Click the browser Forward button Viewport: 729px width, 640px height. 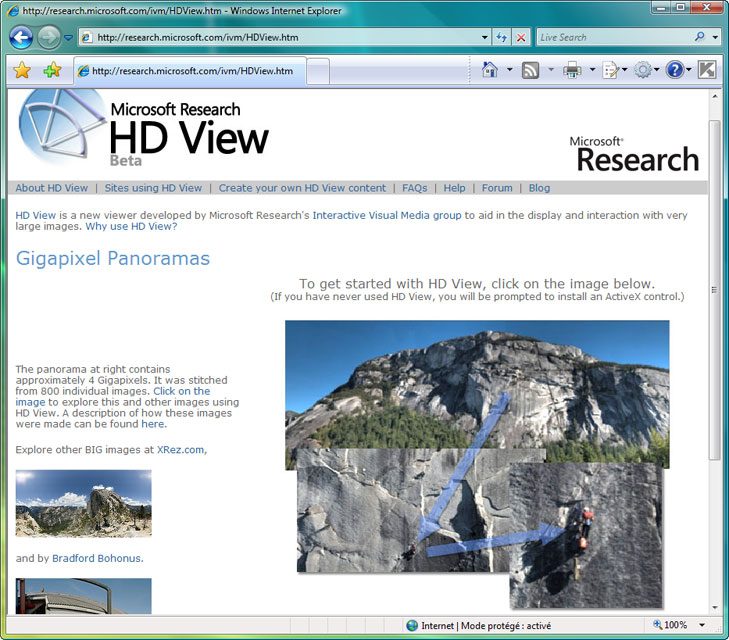coord(49,38)
